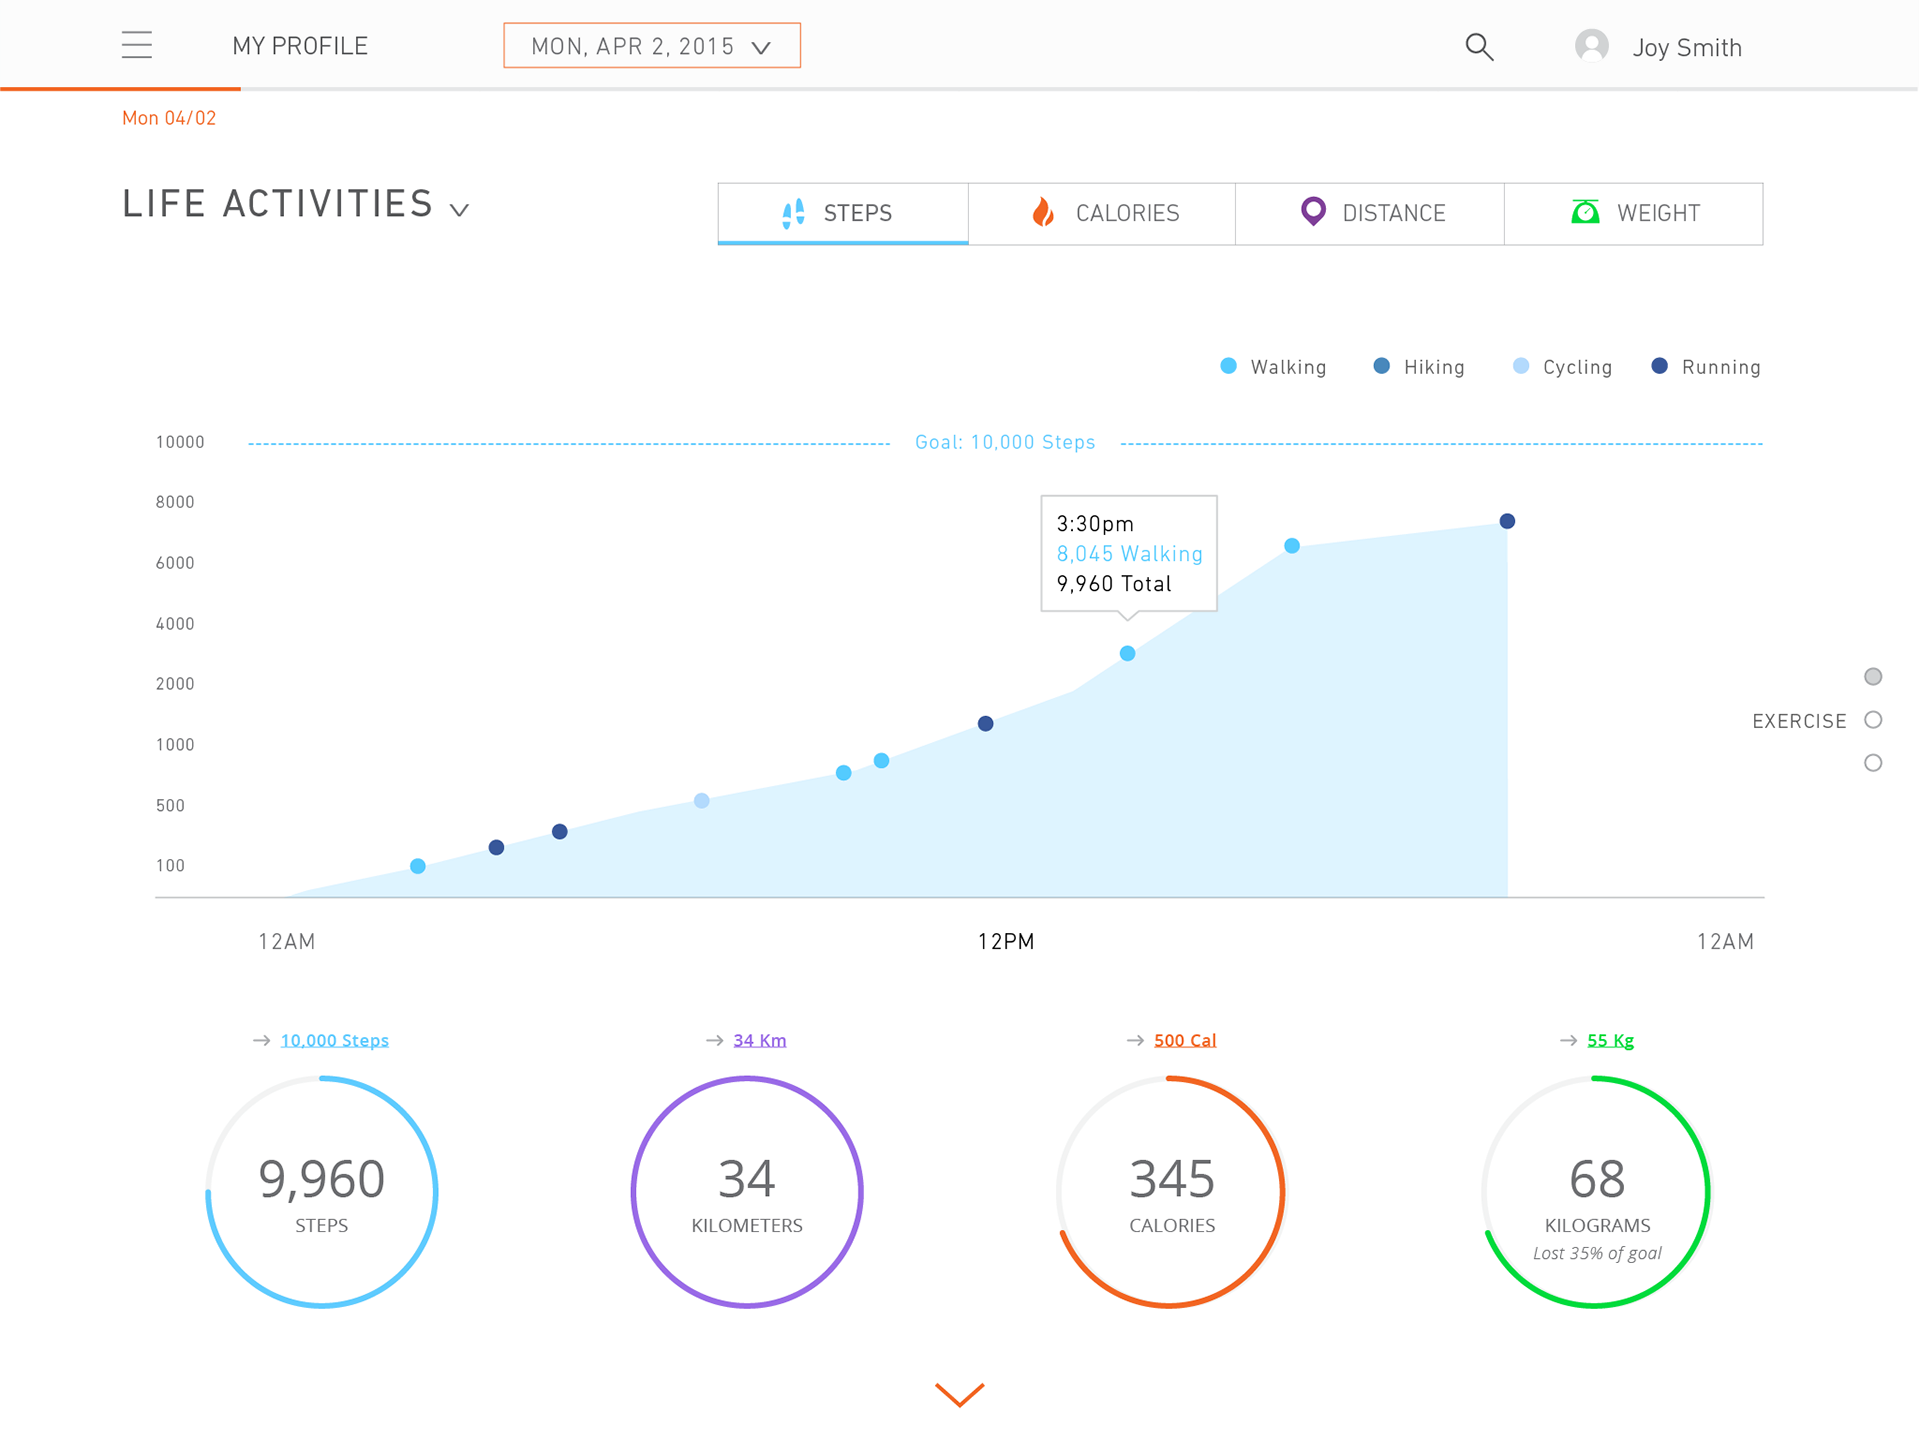Switch to the Weight tab
This screenshot has height=1440, width=1920.
[1634, 213]
